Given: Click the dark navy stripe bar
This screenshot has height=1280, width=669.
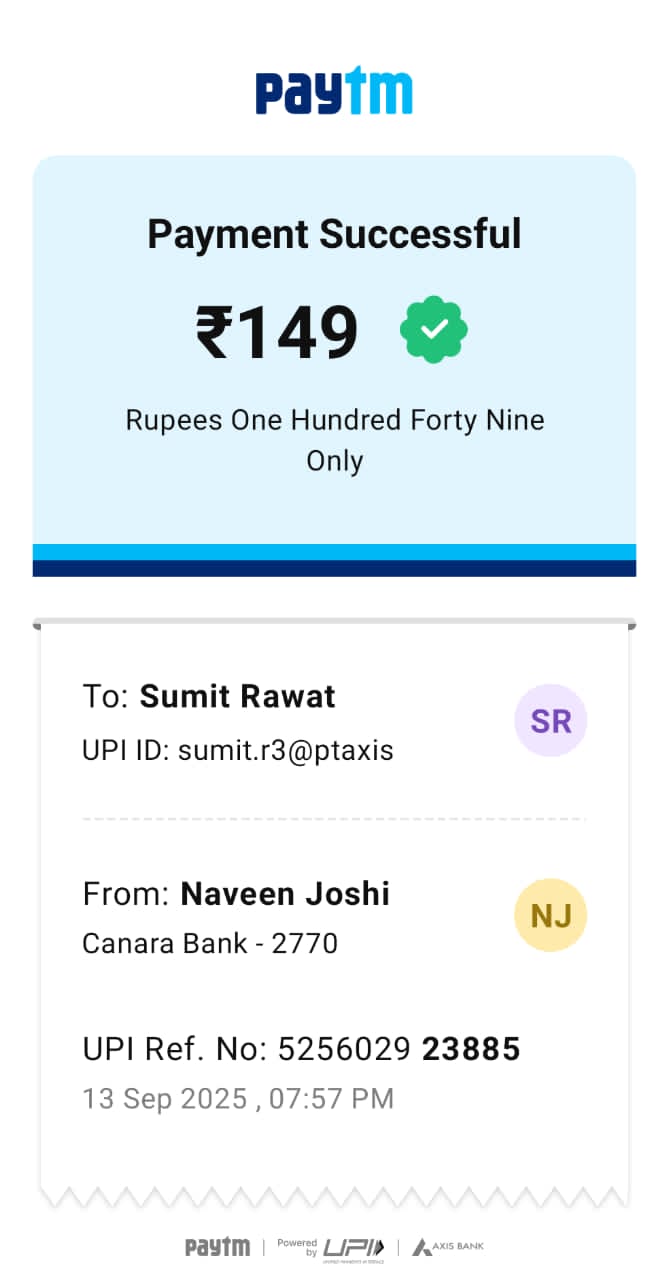Looking at the screenshot, I should click(334, 568).
